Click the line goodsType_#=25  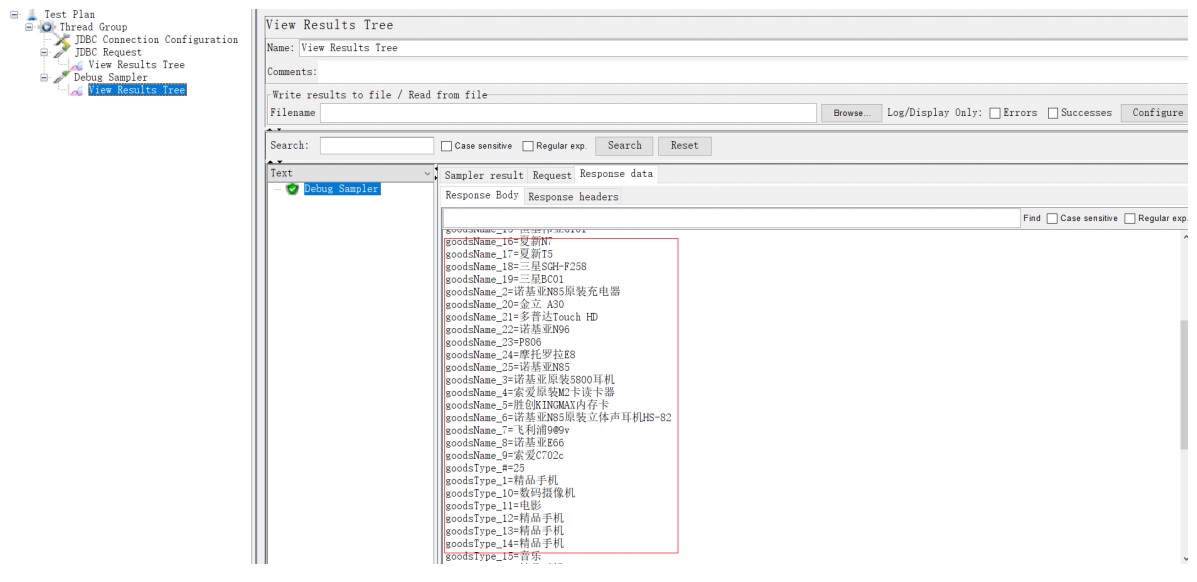[485, 468]
